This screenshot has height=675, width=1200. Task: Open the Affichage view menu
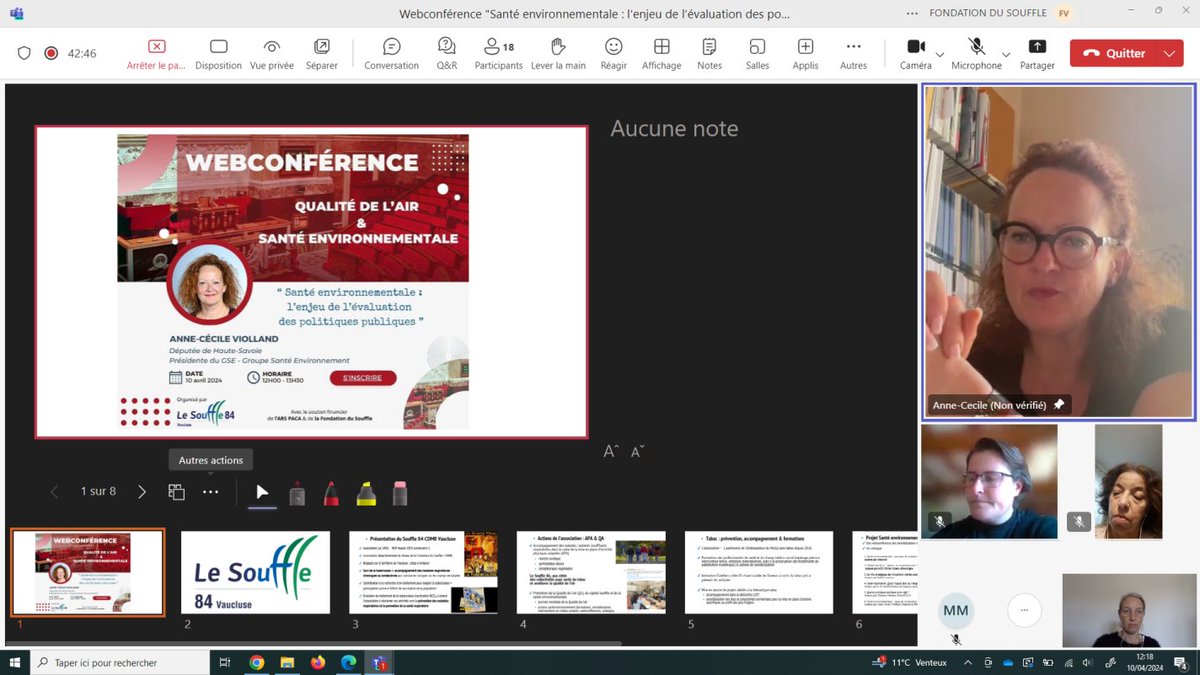tap(661, 53)
